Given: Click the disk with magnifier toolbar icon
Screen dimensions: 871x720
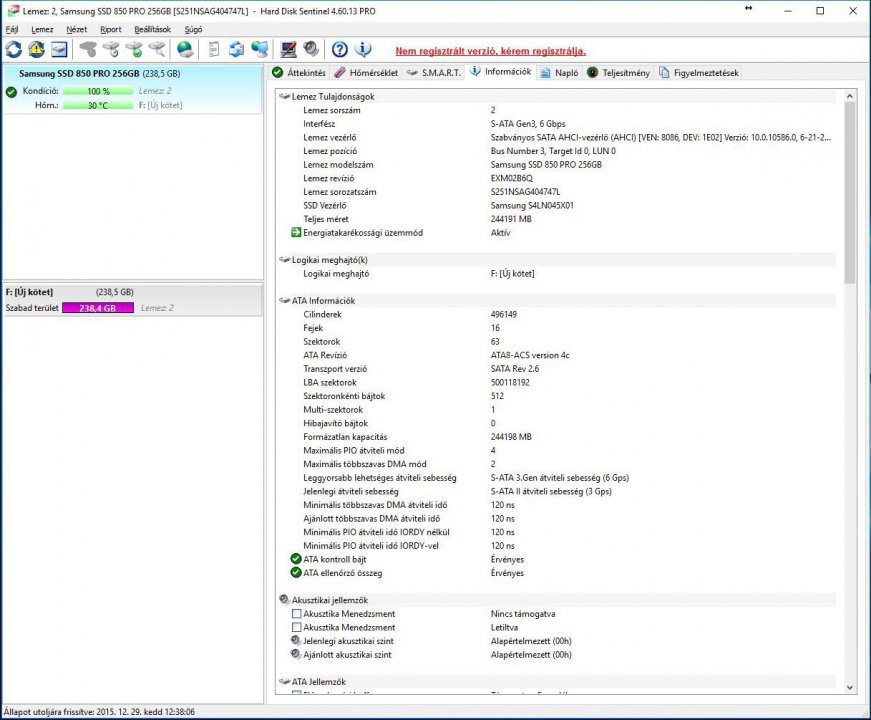Looking at the screenshot, I should [x=157, y=49].
